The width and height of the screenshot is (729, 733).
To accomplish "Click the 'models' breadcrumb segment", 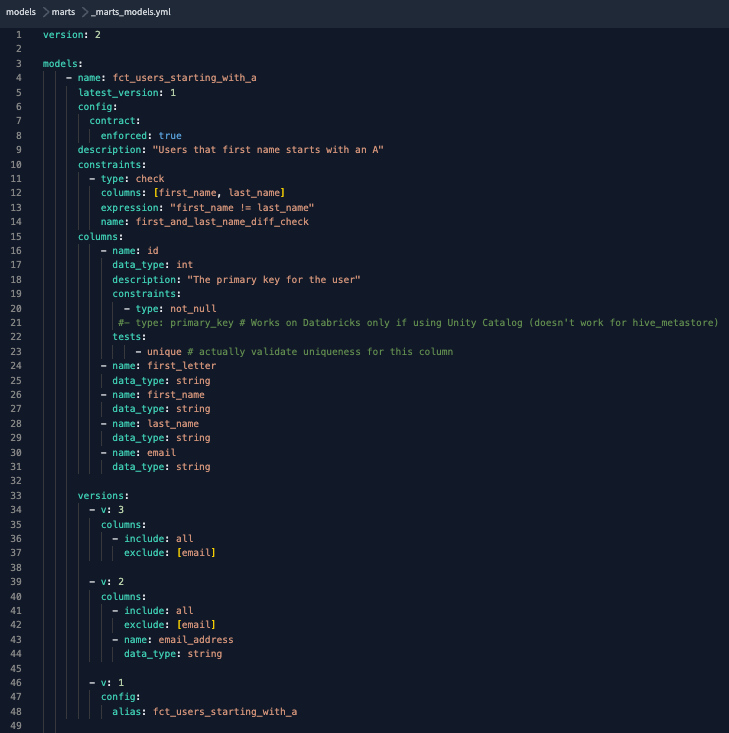I will (x=21, y=12).
